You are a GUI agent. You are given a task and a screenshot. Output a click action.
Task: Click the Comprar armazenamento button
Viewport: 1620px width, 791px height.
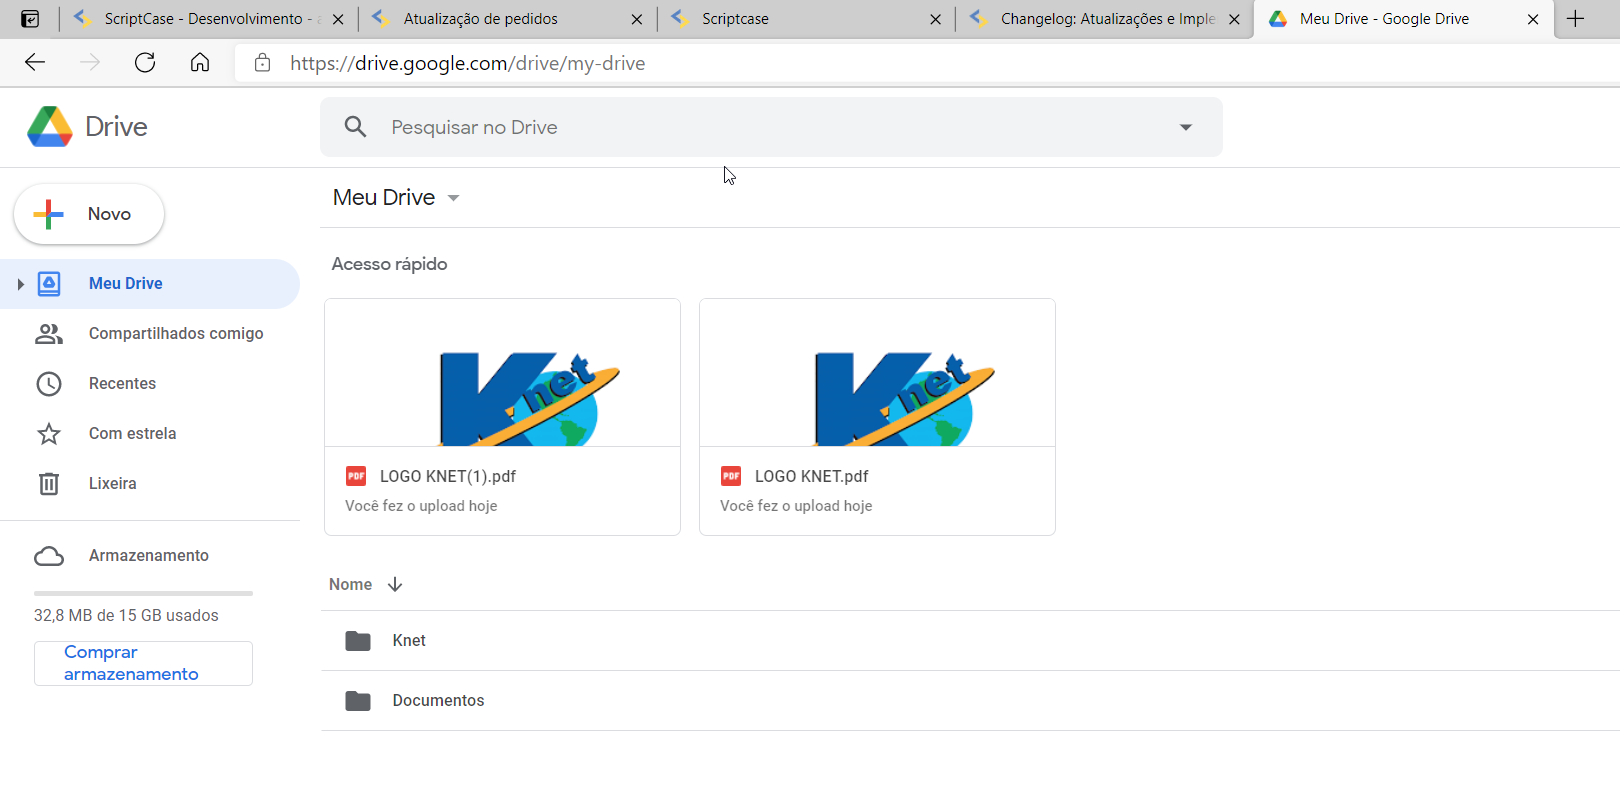[143, 663]
